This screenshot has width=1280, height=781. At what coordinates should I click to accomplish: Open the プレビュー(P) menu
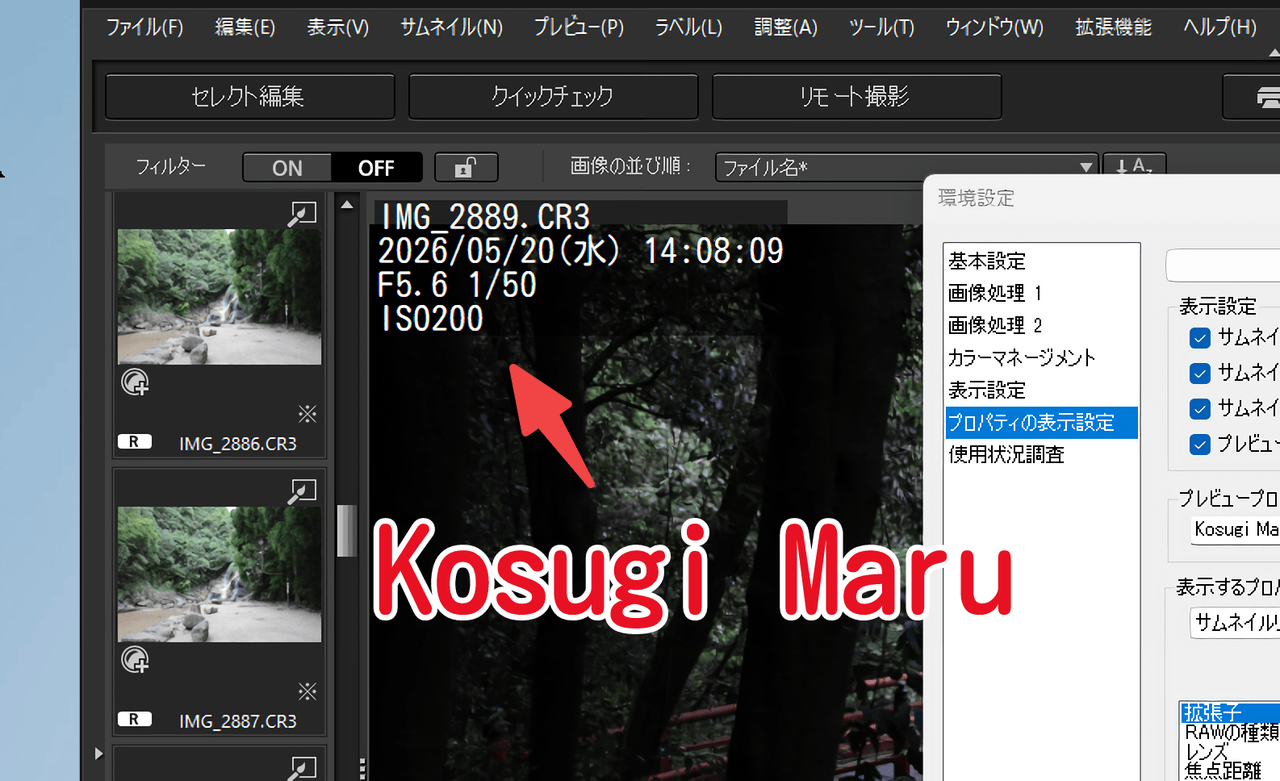pyautogui.click(x=579, y=27)
